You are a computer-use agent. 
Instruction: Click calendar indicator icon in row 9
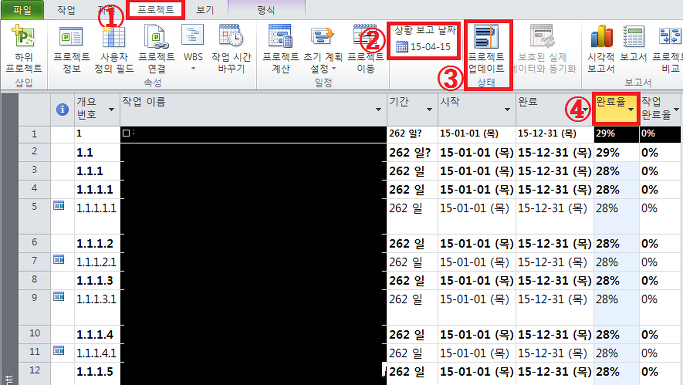58,297
